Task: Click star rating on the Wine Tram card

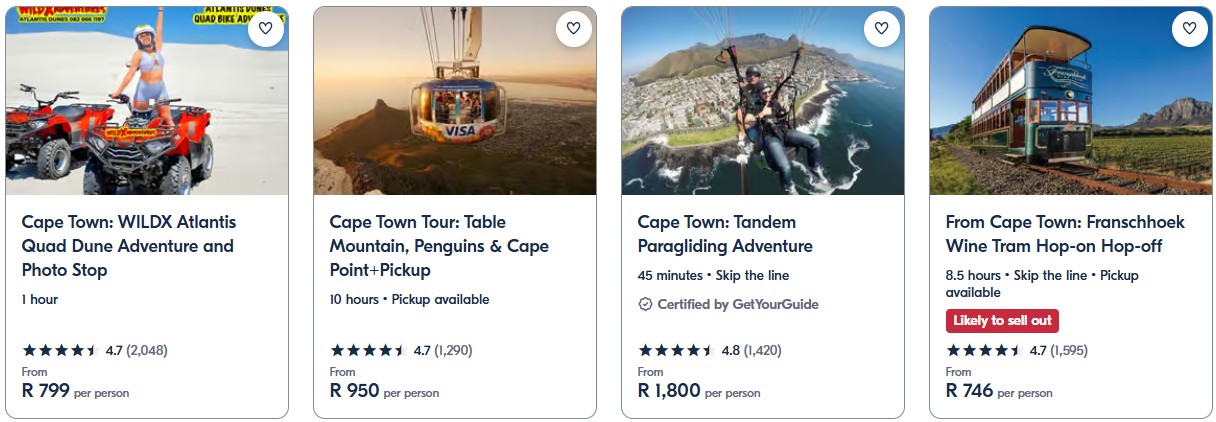Action: click(x=984, y=350)
